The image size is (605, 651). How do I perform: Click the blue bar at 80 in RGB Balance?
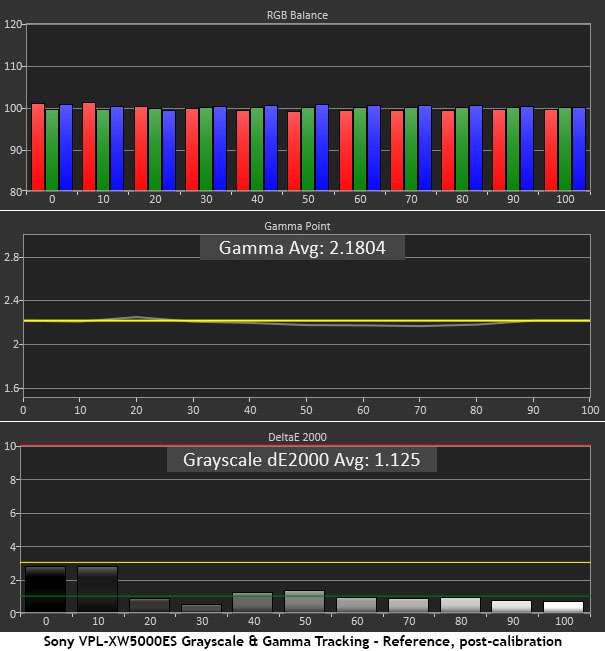(476, 149)
